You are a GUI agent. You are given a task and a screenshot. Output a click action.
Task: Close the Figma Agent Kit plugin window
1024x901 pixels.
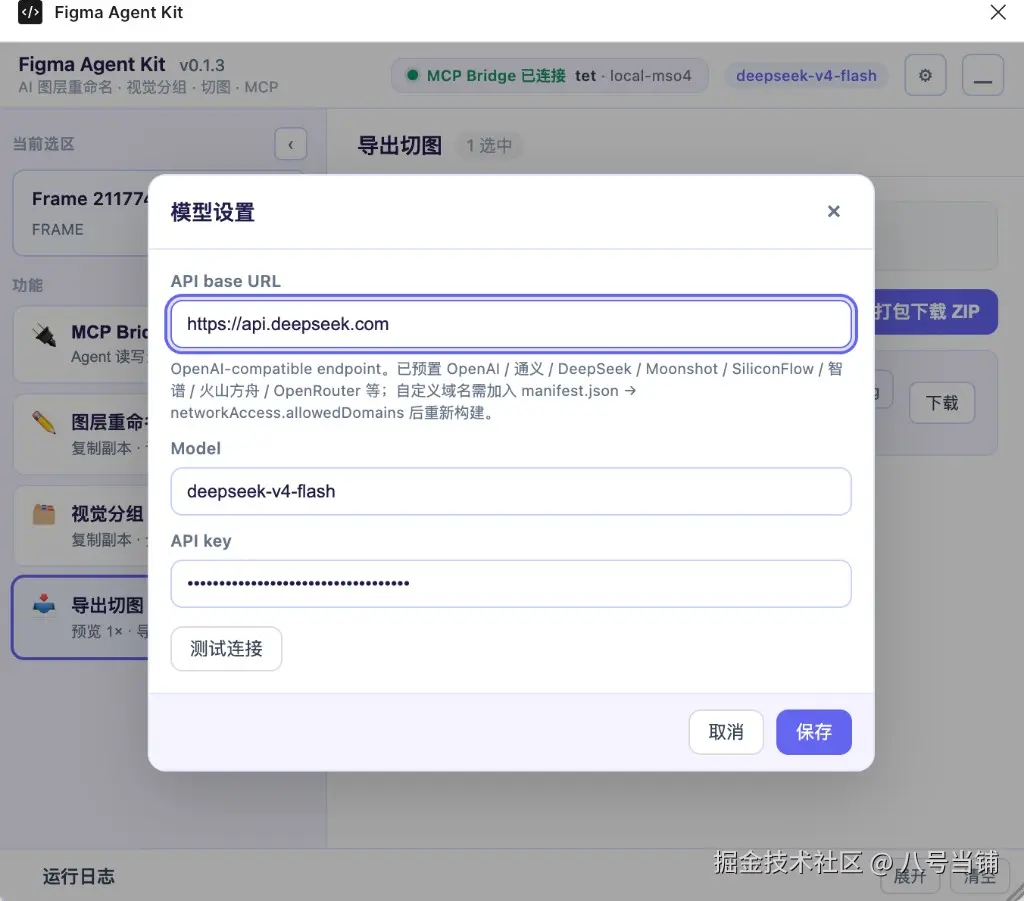(998, 12)
